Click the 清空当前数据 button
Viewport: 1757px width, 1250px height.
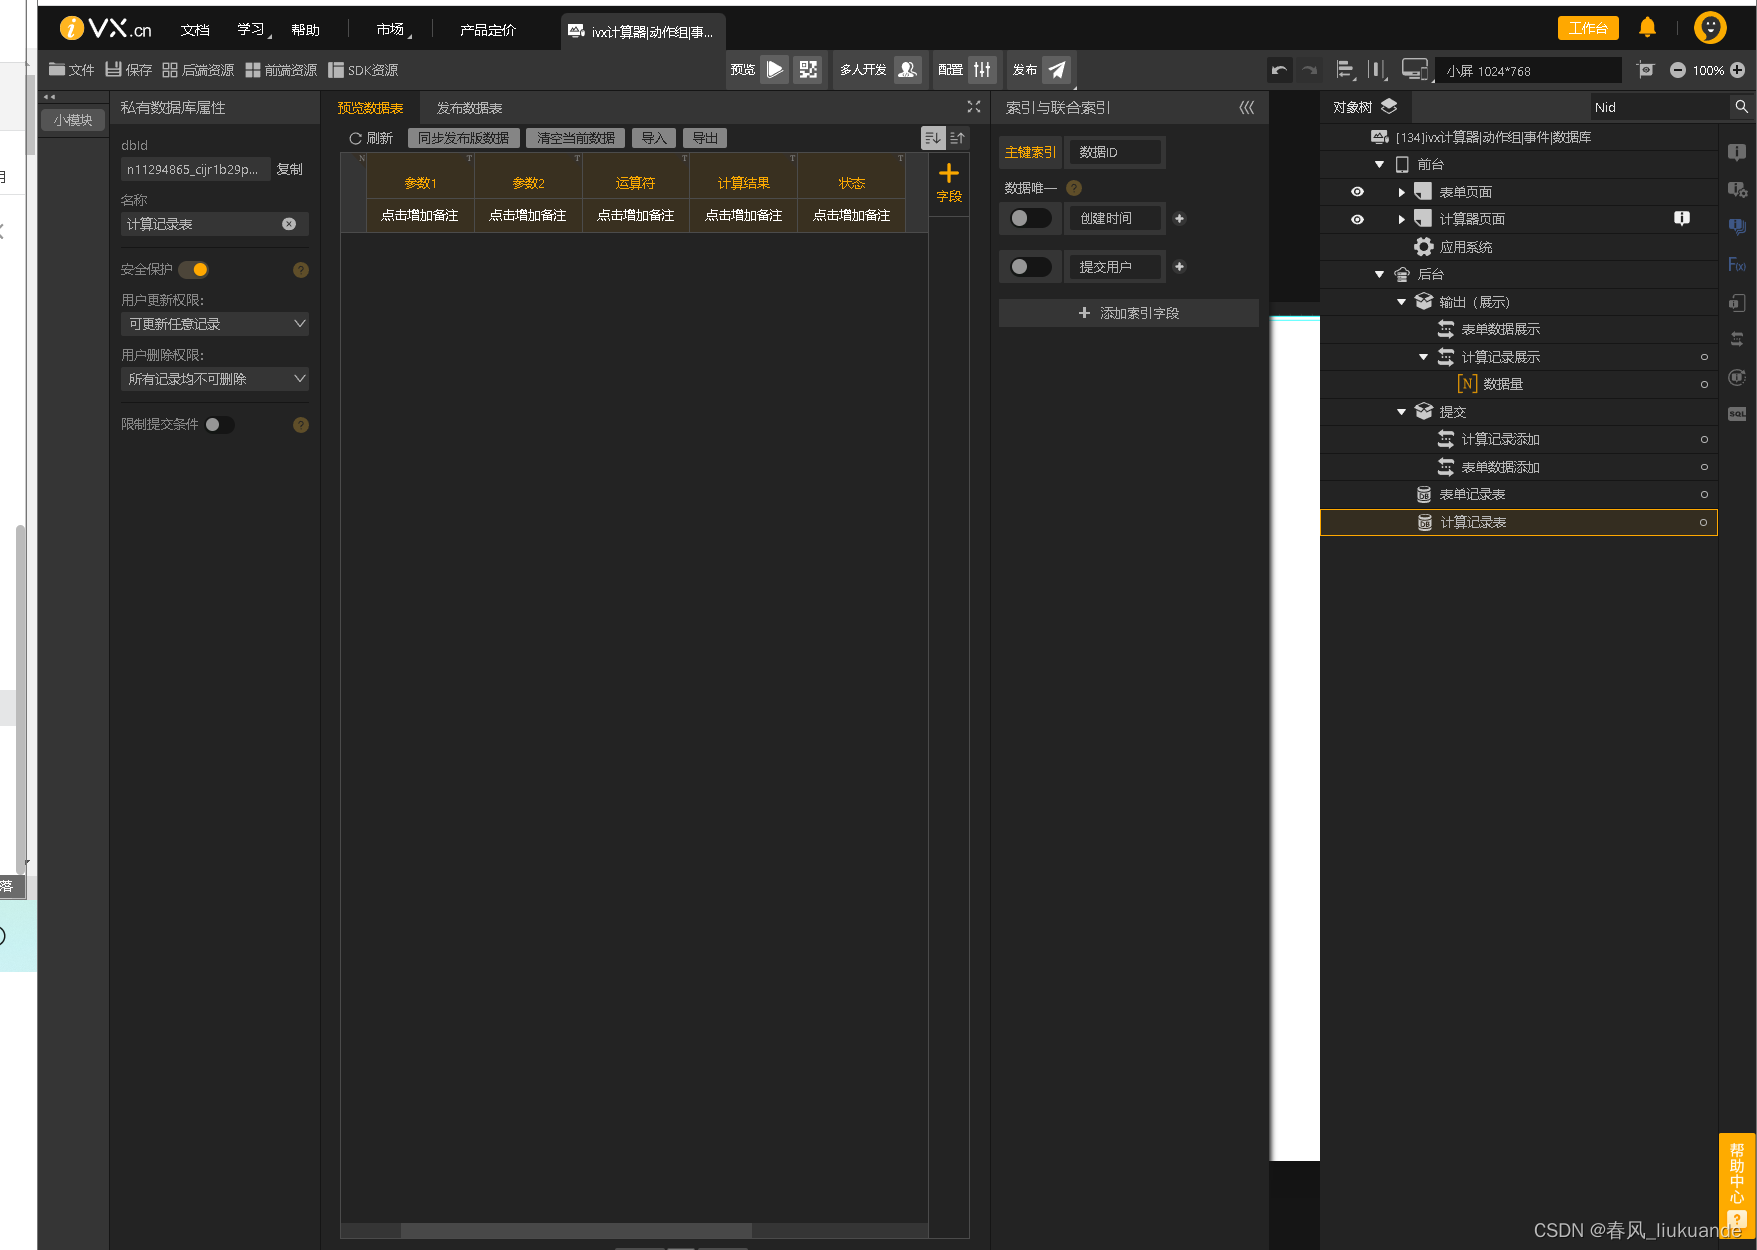coord(576,138)
